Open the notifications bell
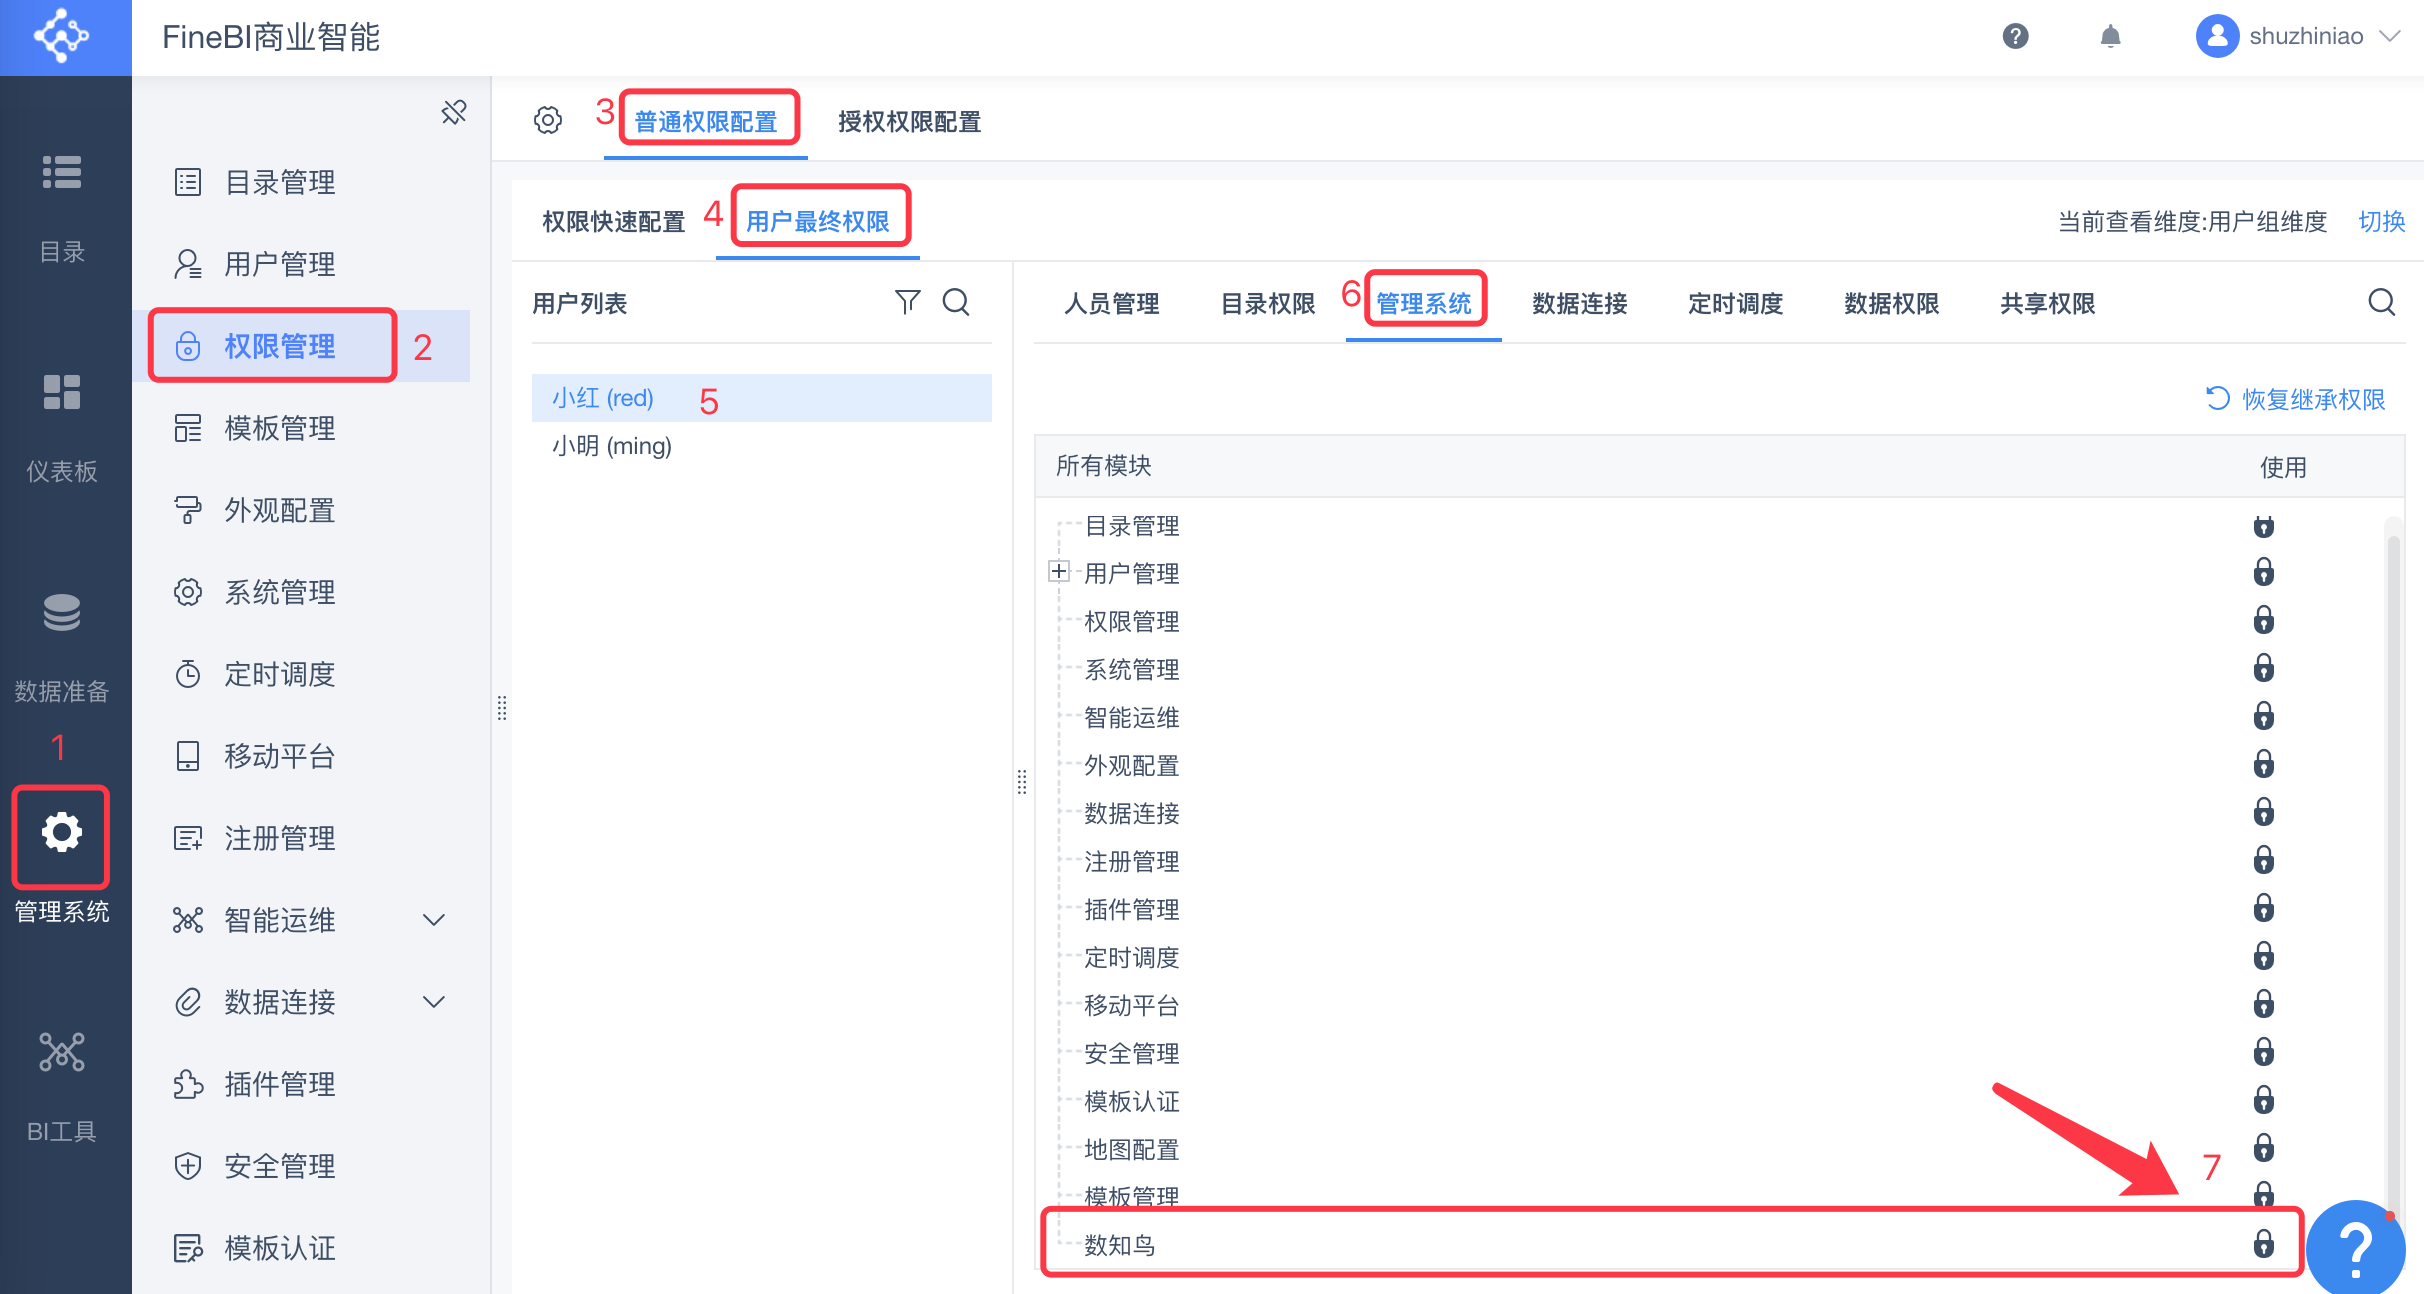The height and width of the screenshot is (1294, 2424). (x=2110, y=37)
